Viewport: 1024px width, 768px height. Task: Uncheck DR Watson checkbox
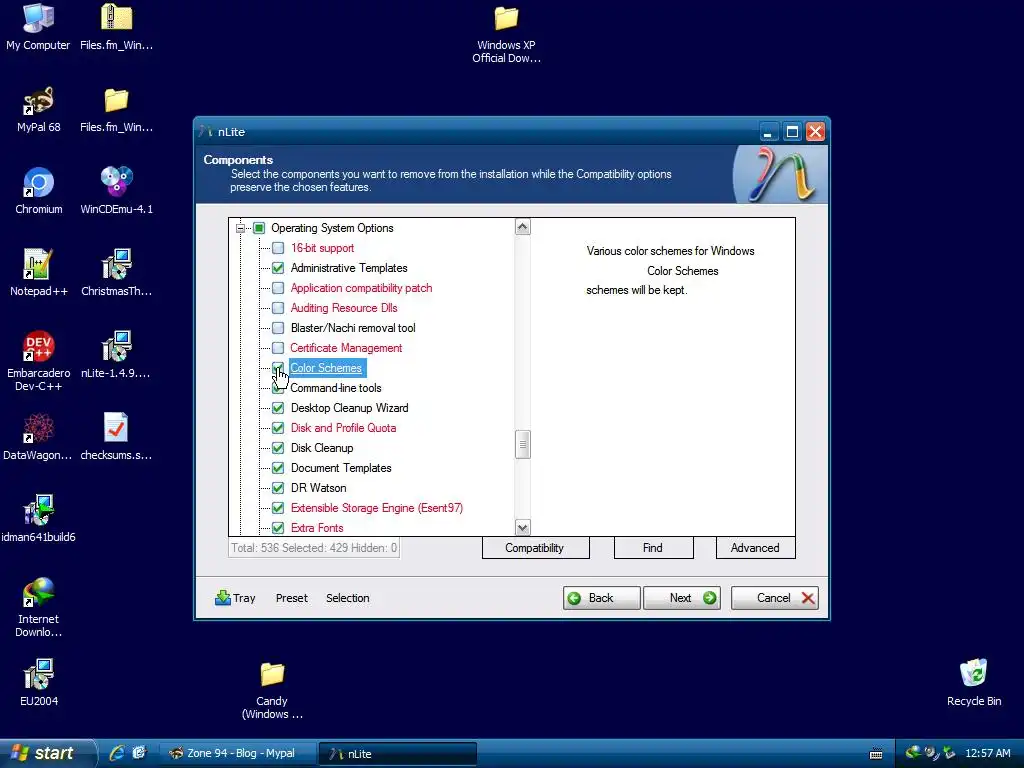tap(278, 488)
